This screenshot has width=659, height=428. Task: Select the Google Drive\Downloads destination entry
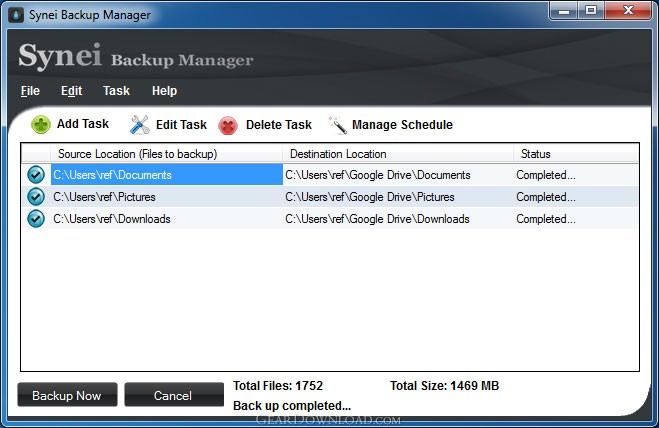coord(377,219)
